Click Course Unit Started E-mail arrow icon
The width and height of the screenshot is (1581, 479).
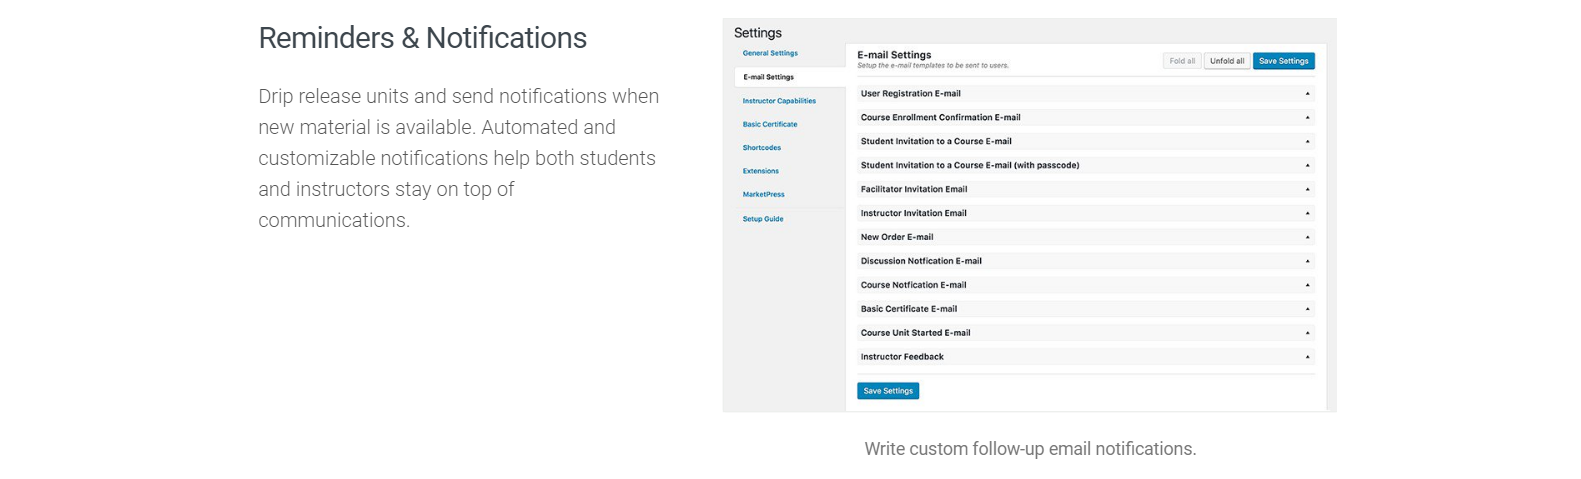(x=1307, y=334)
